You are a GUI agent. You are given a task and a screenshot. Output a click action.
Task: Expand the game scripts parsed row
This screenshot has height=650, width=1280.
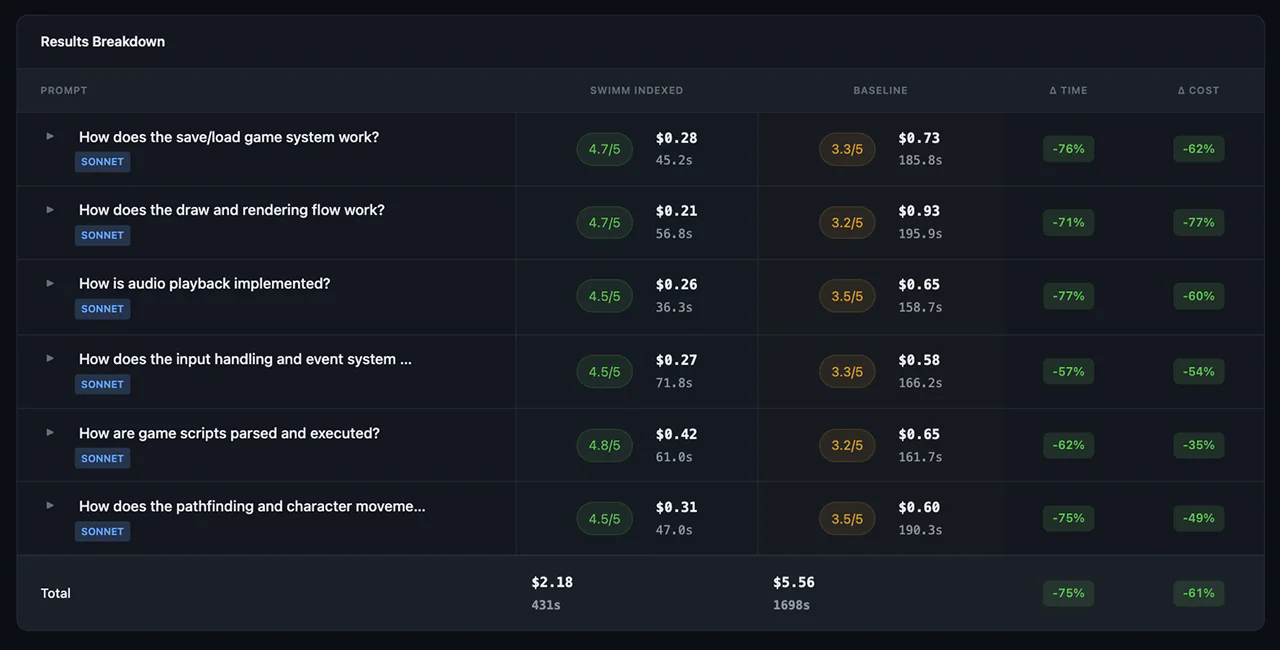point(50,432)
